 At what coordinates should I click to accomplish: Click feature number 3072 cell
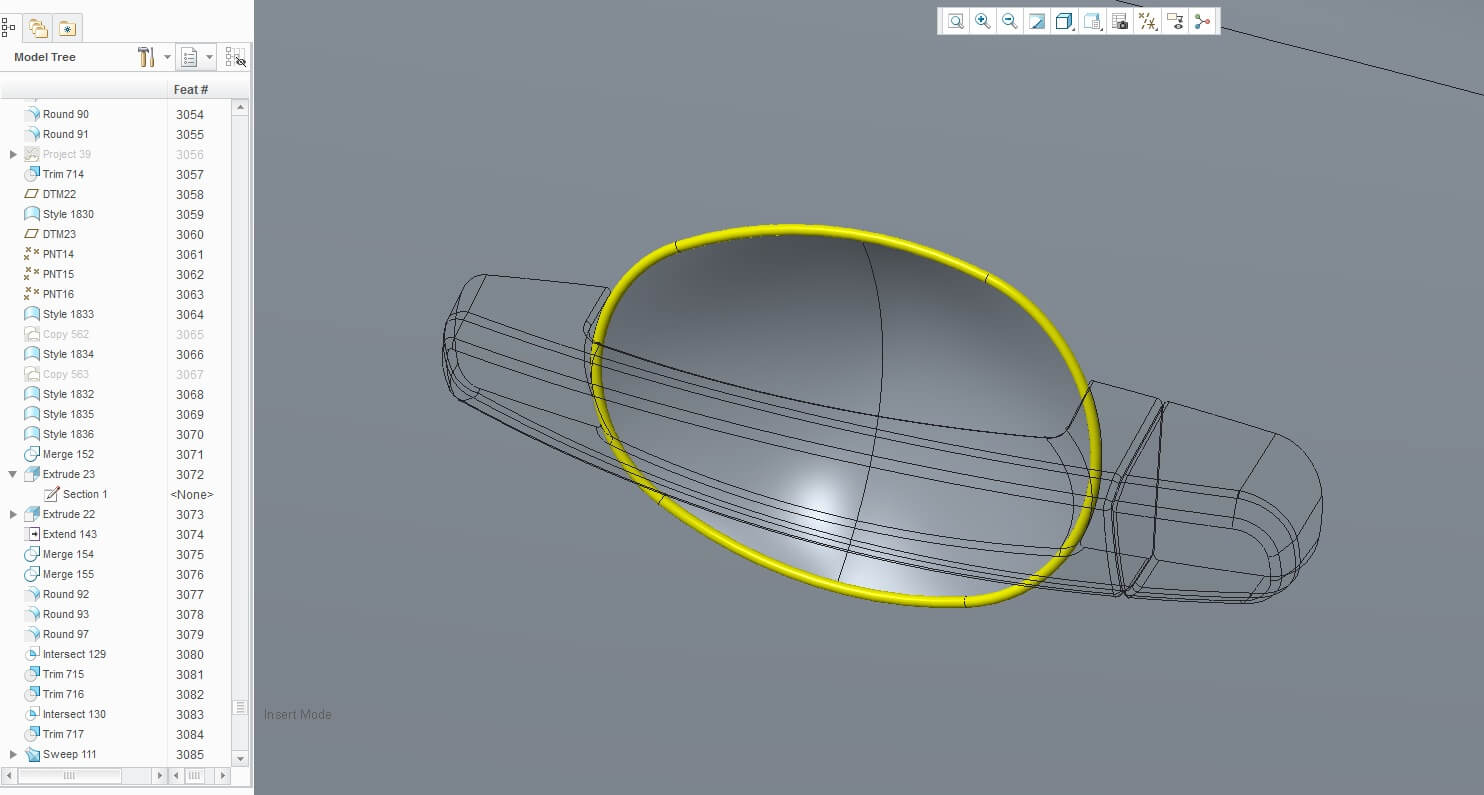[190, 474]
